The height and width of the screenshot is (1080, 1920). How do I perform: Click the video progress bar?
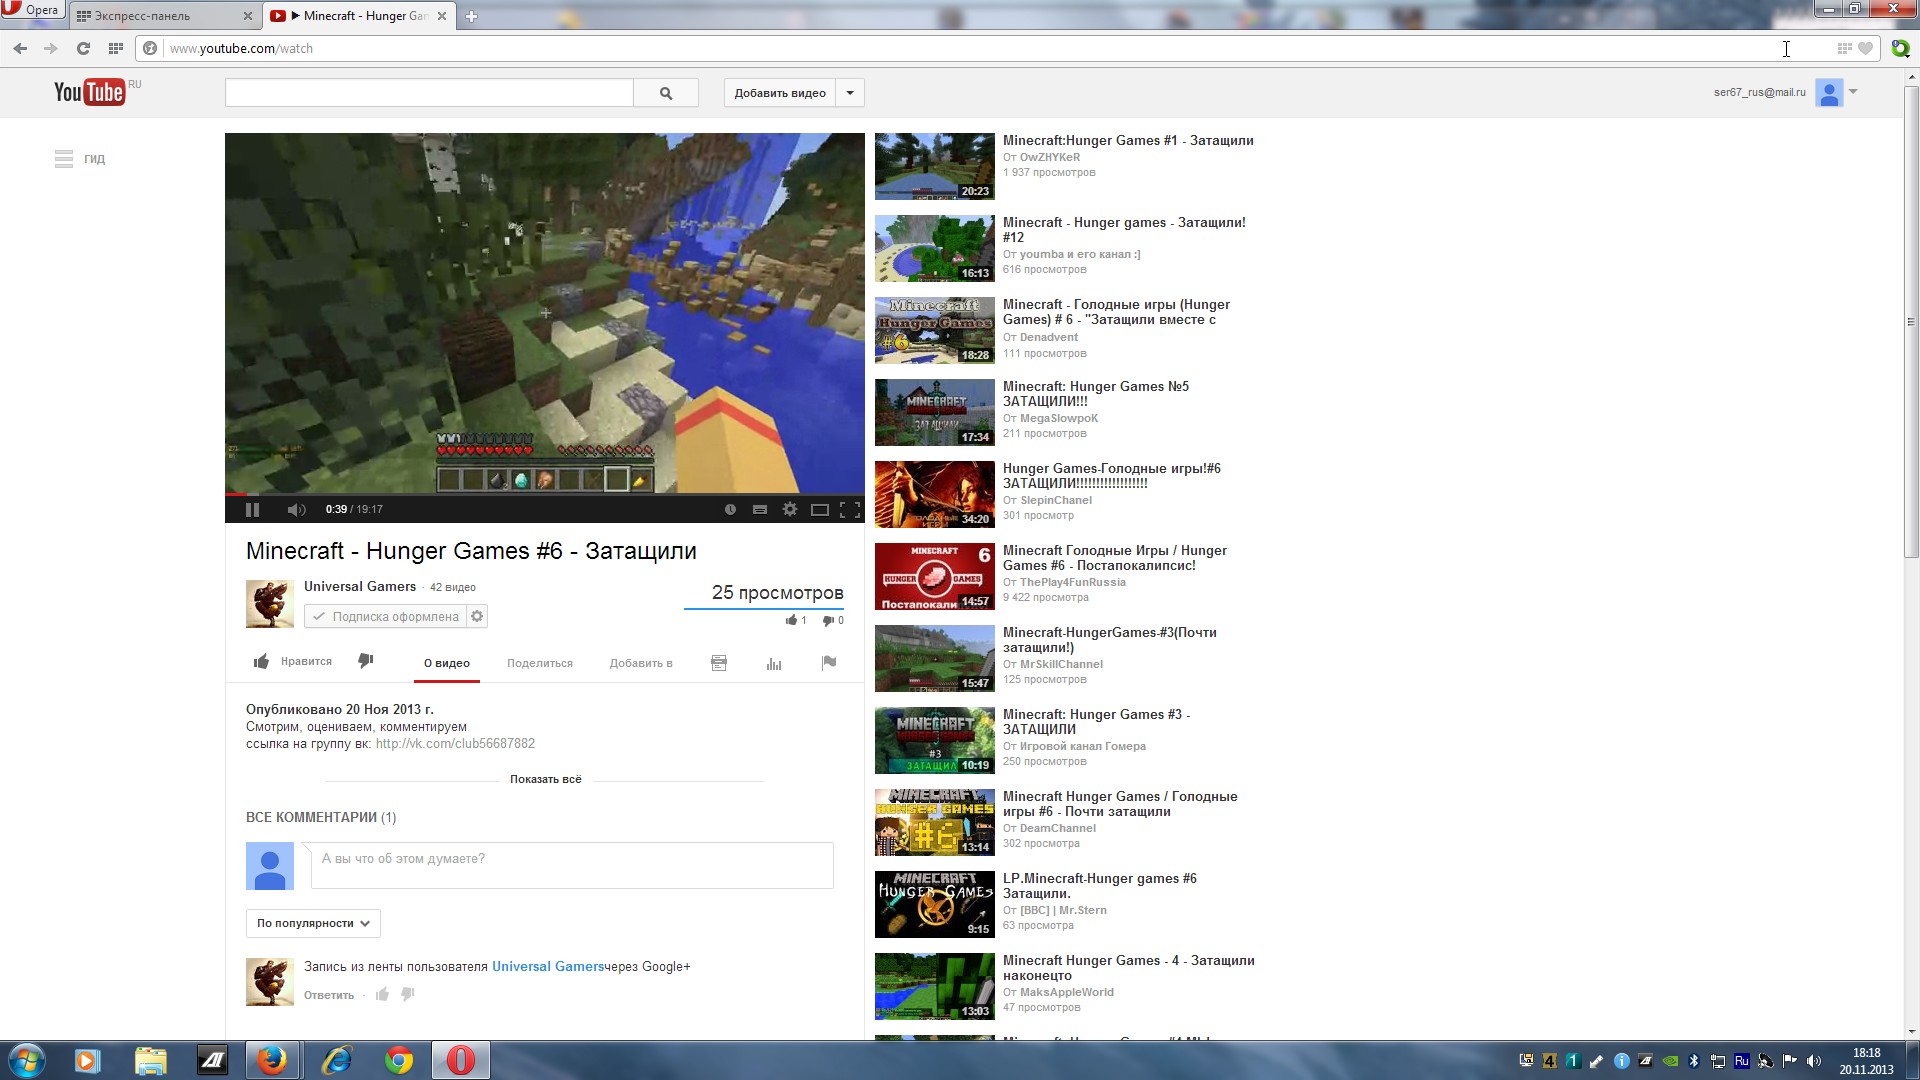(545, 494)
